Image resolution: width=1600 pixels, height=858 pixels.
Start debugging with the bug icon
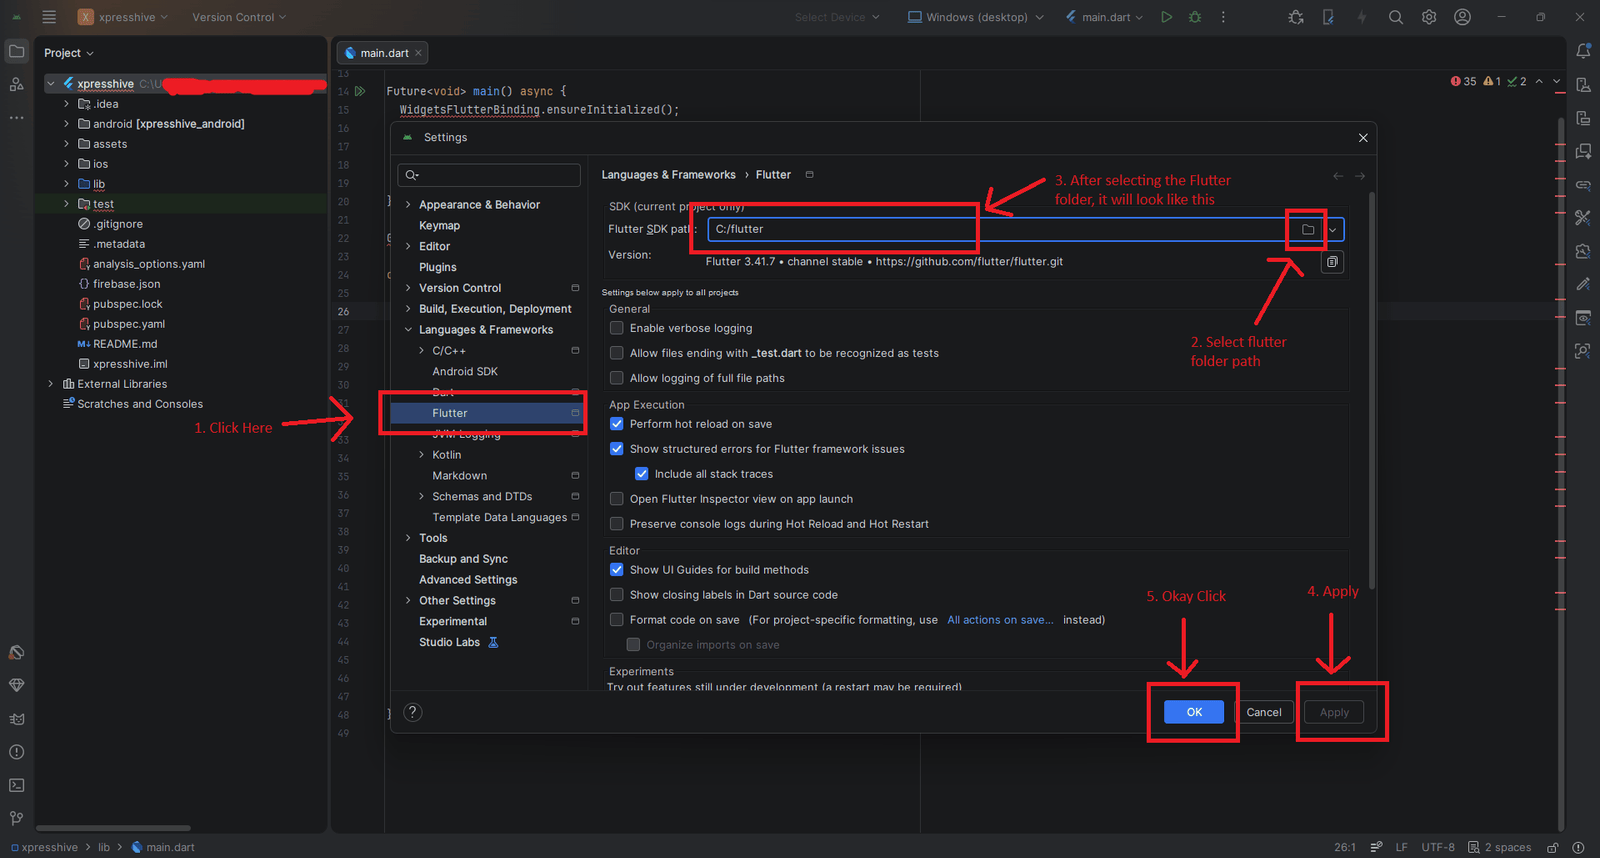tap(1195, 17)
